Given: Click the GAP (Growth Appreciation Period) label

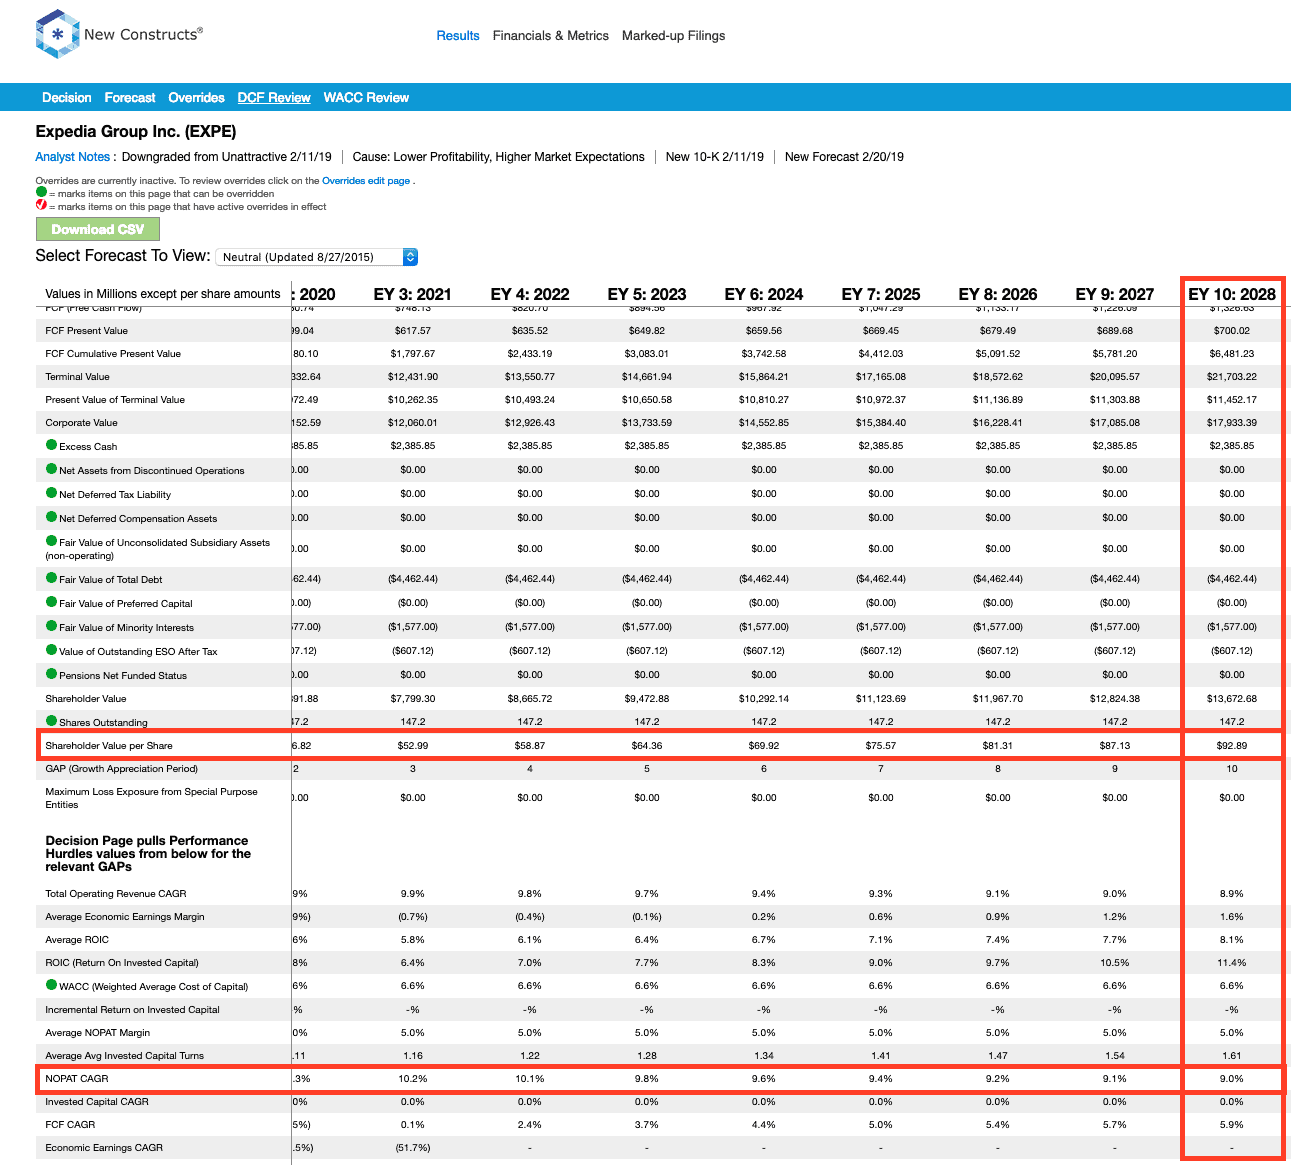Looking at the screenshot, I should click(122, 768).
